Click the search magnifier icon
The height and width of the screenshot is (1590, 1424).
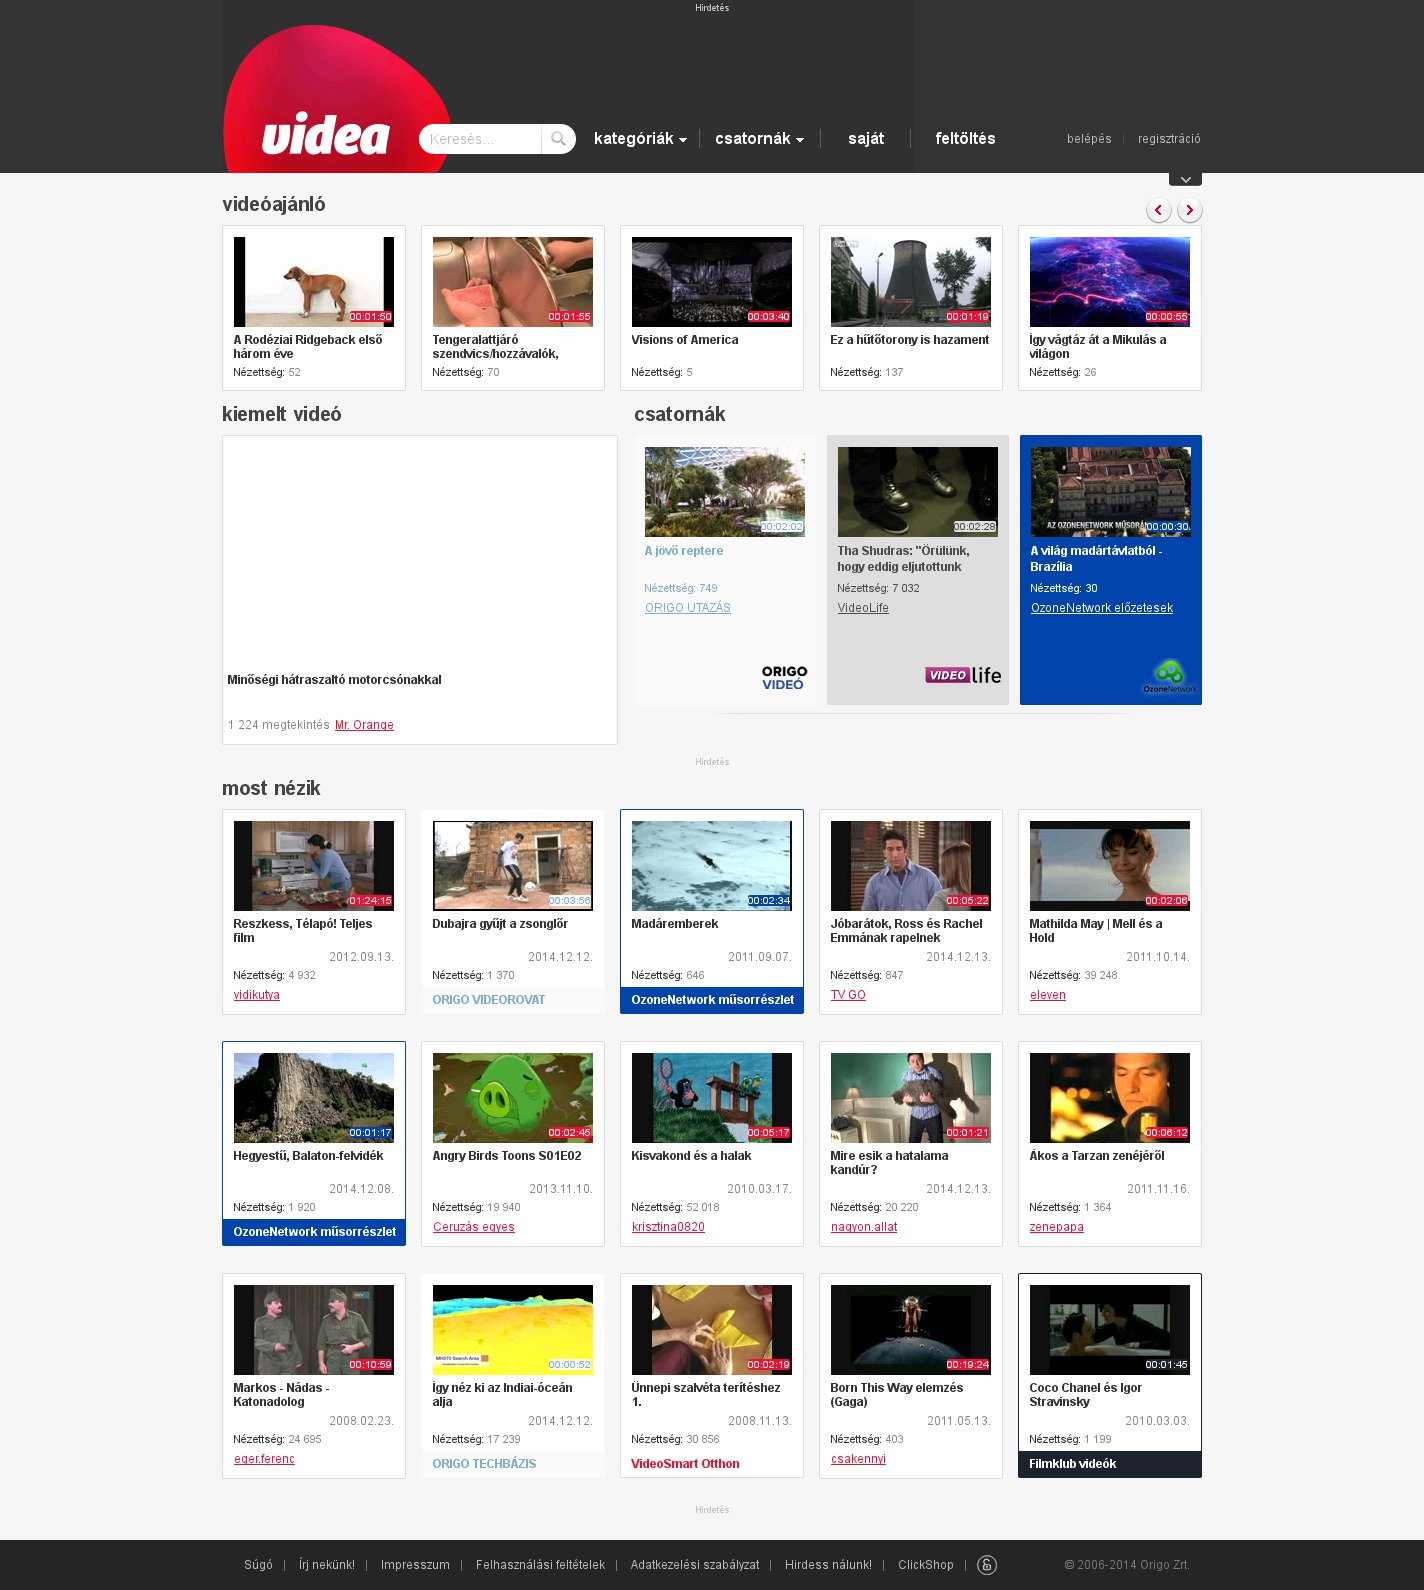click(558, 139)
